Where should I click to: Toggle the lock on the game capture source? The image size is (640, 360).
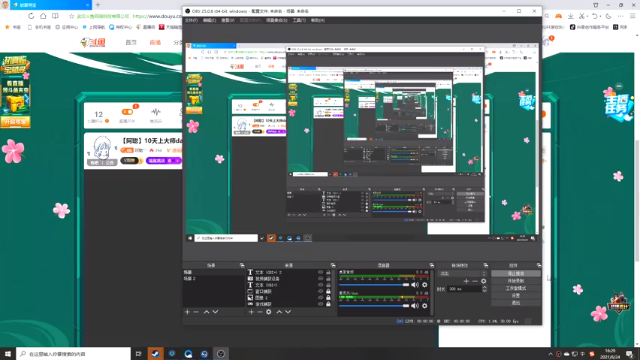328,304
